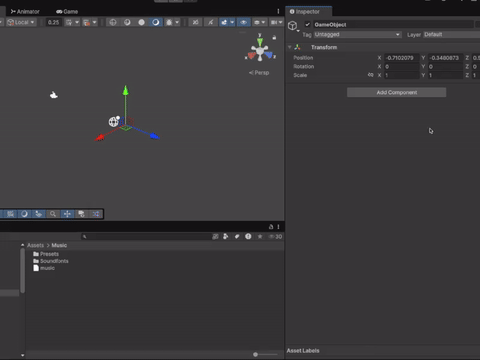This screenshot has height=360, width=480.
Task: Click the first icon in bottom Scene overlay toolbar
Action: [10, 214]
